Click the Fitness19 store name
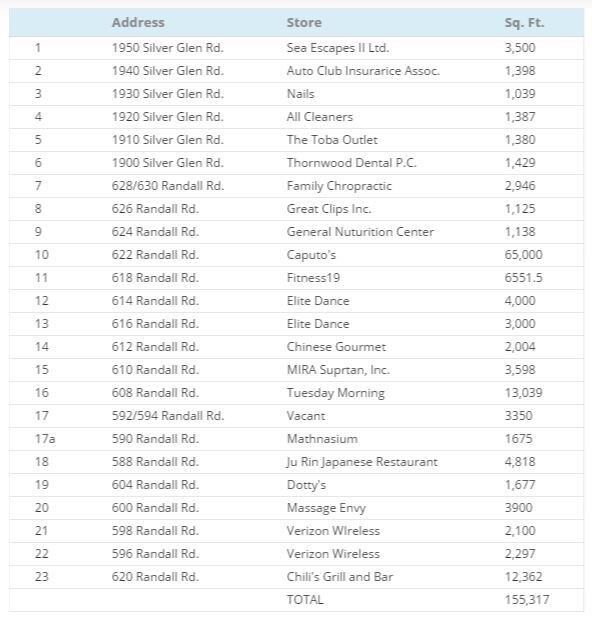Image resolution: width=592 pixels, height=618 pixels. pos(313,278)
